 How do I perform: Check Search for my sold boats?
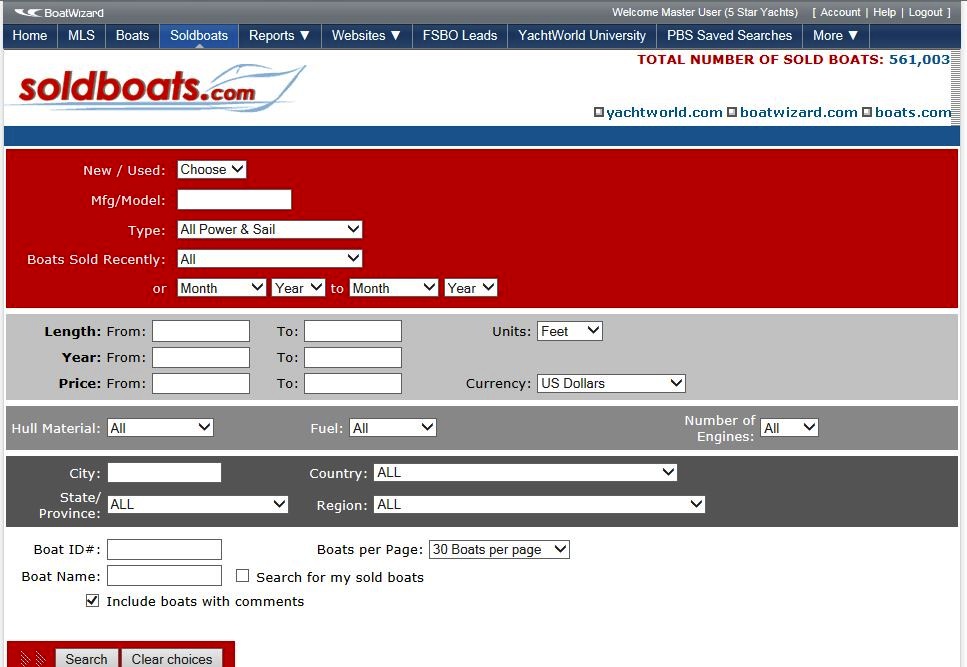tap(242, 576)
